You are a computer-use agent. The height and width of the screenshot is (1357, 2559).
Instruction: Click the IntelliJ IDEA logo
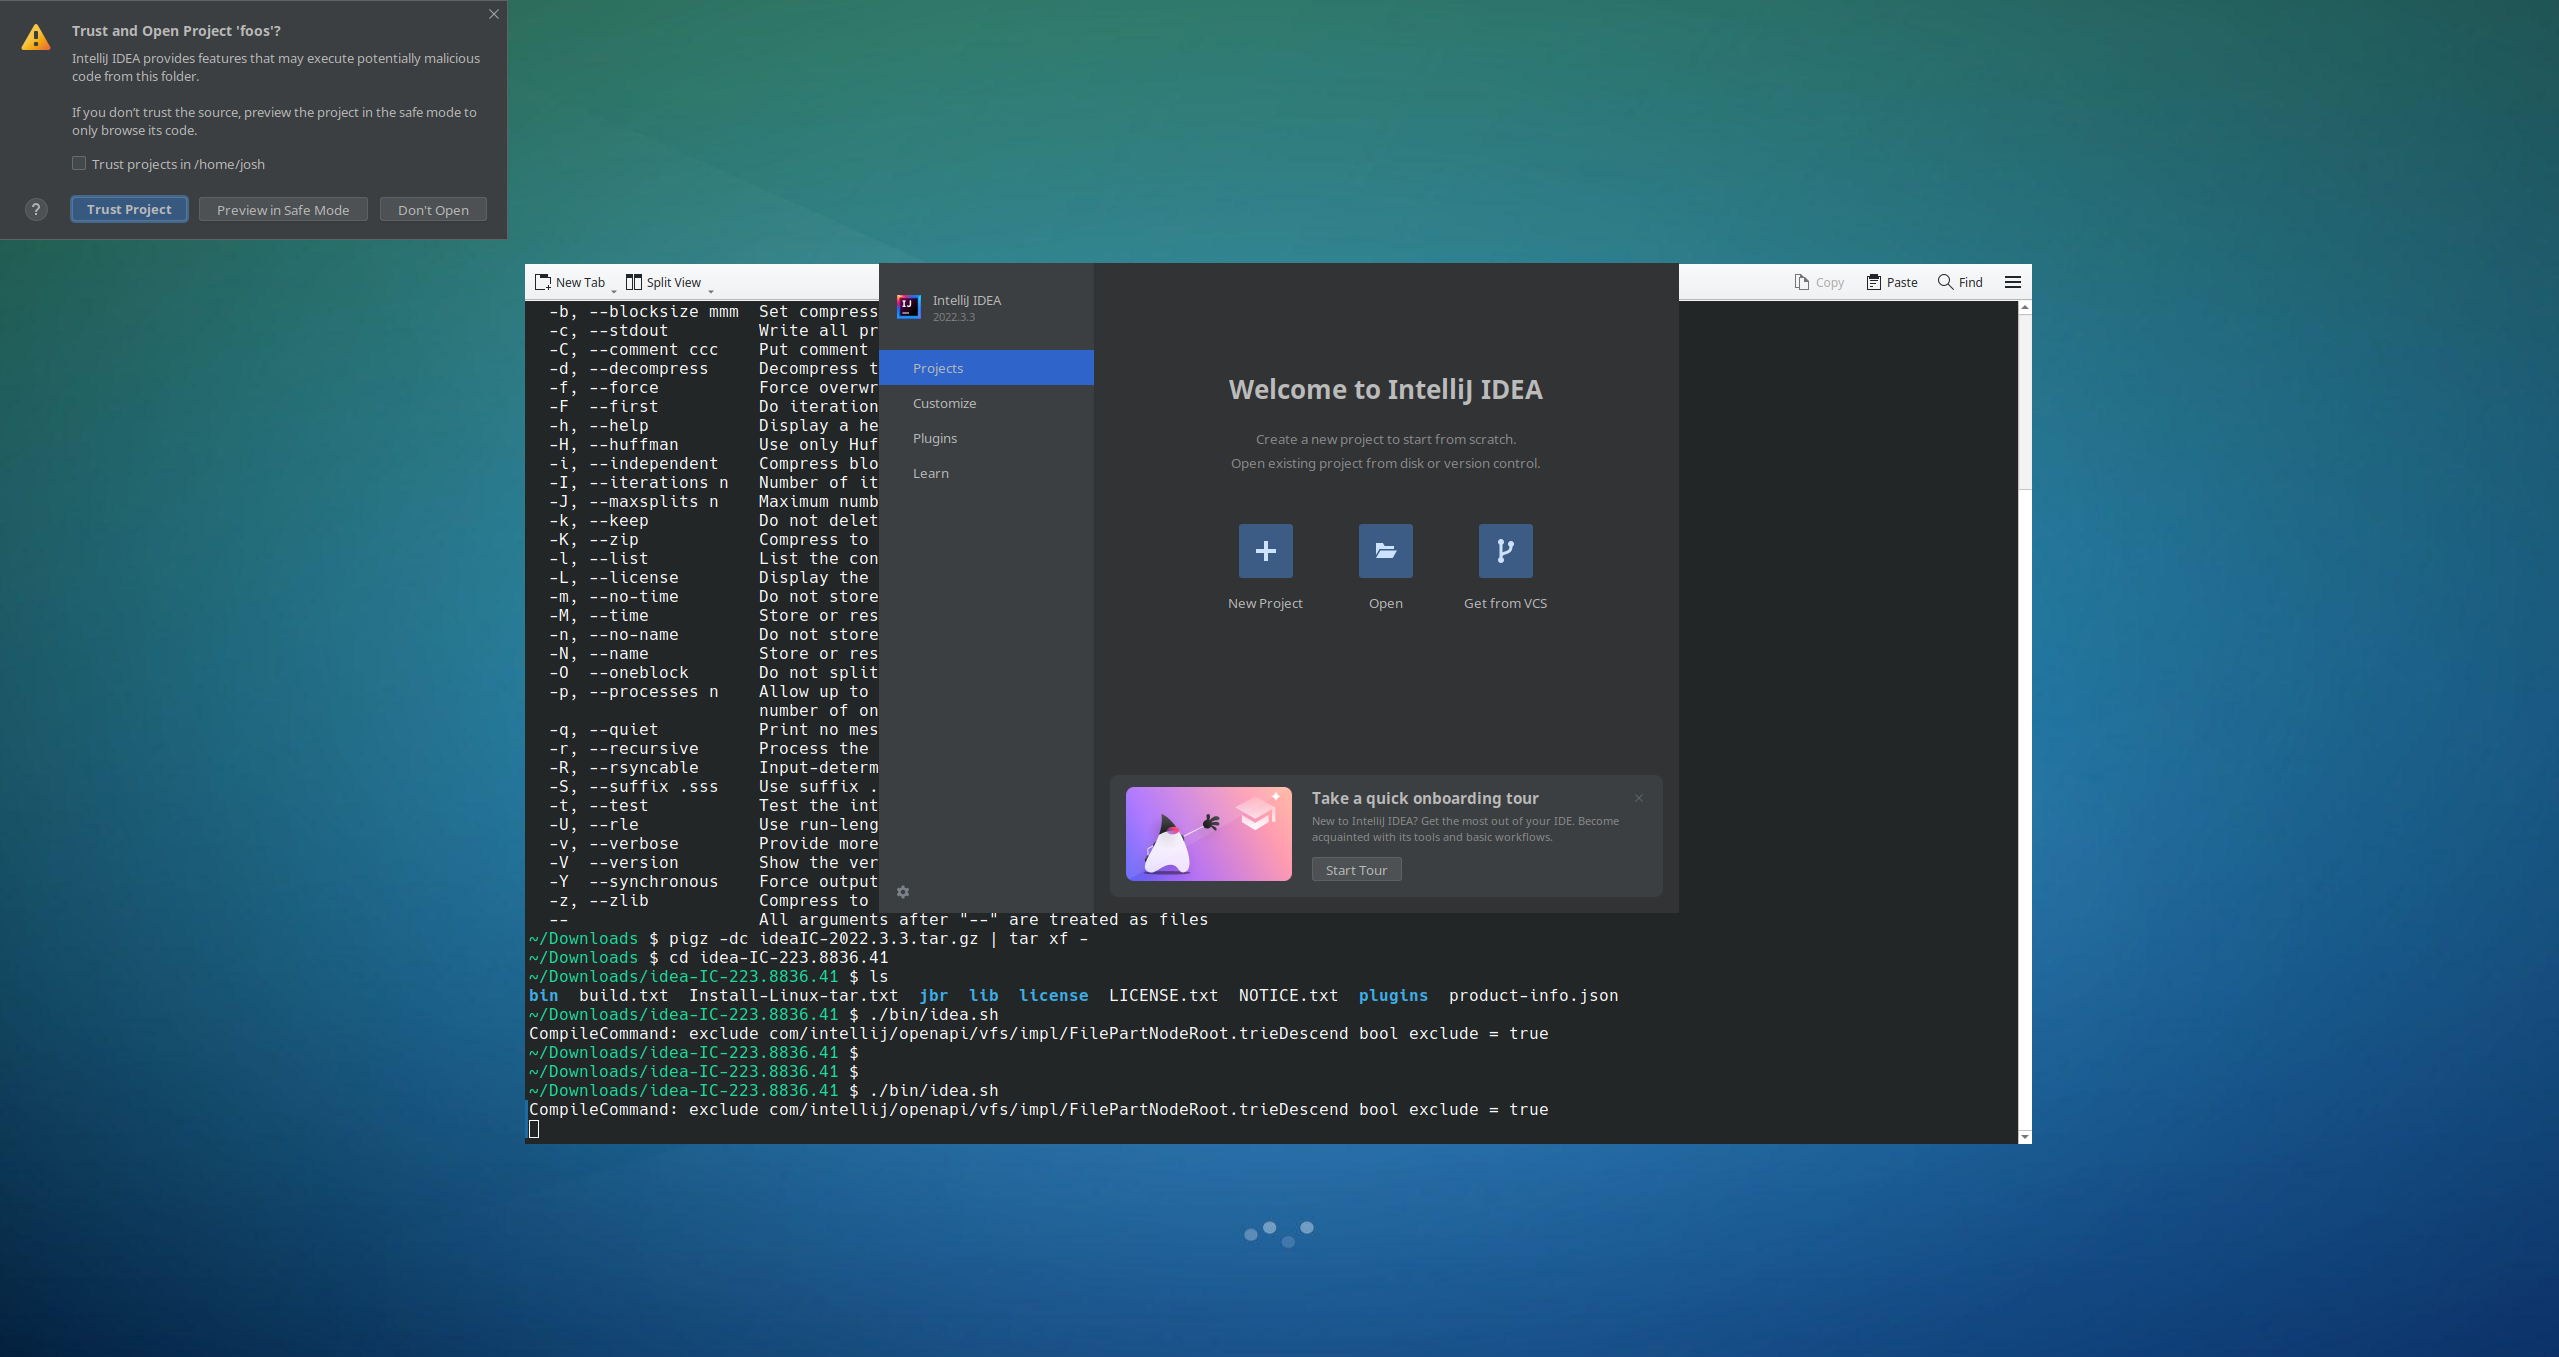tap(907, 307)
